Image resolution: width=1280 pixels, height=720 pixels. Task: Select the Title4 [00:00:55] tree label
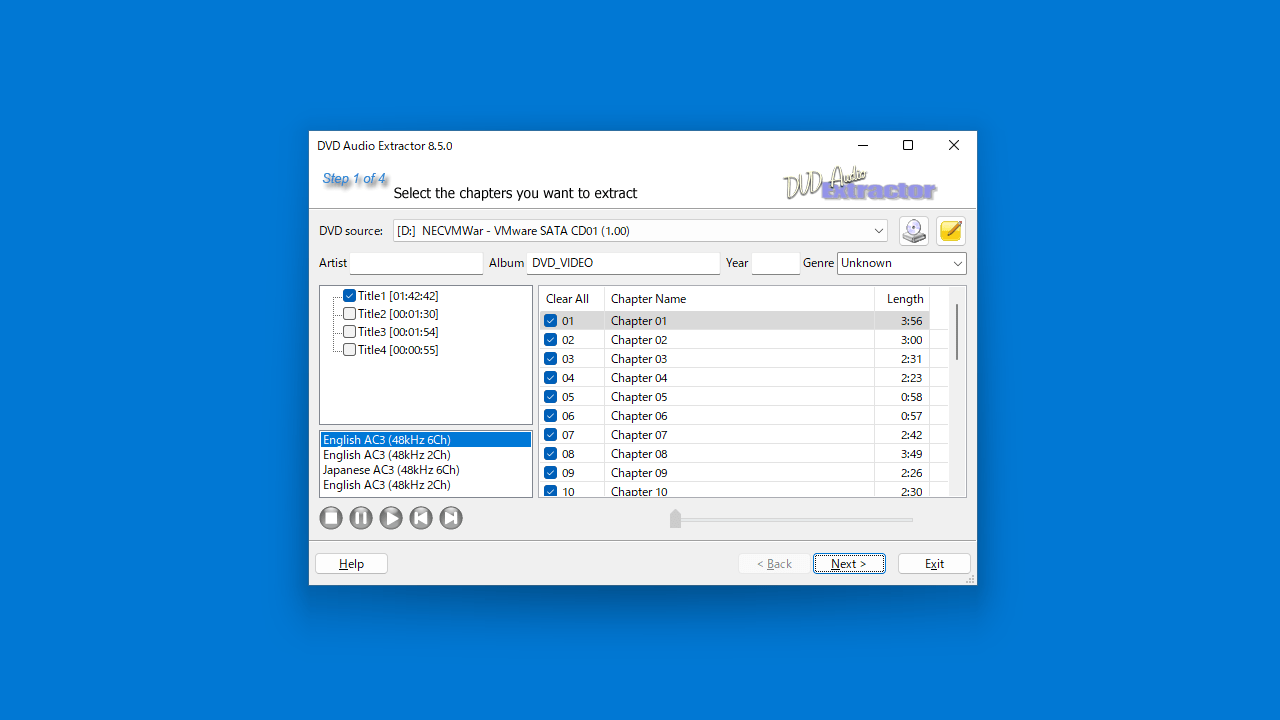coord(398,350)
